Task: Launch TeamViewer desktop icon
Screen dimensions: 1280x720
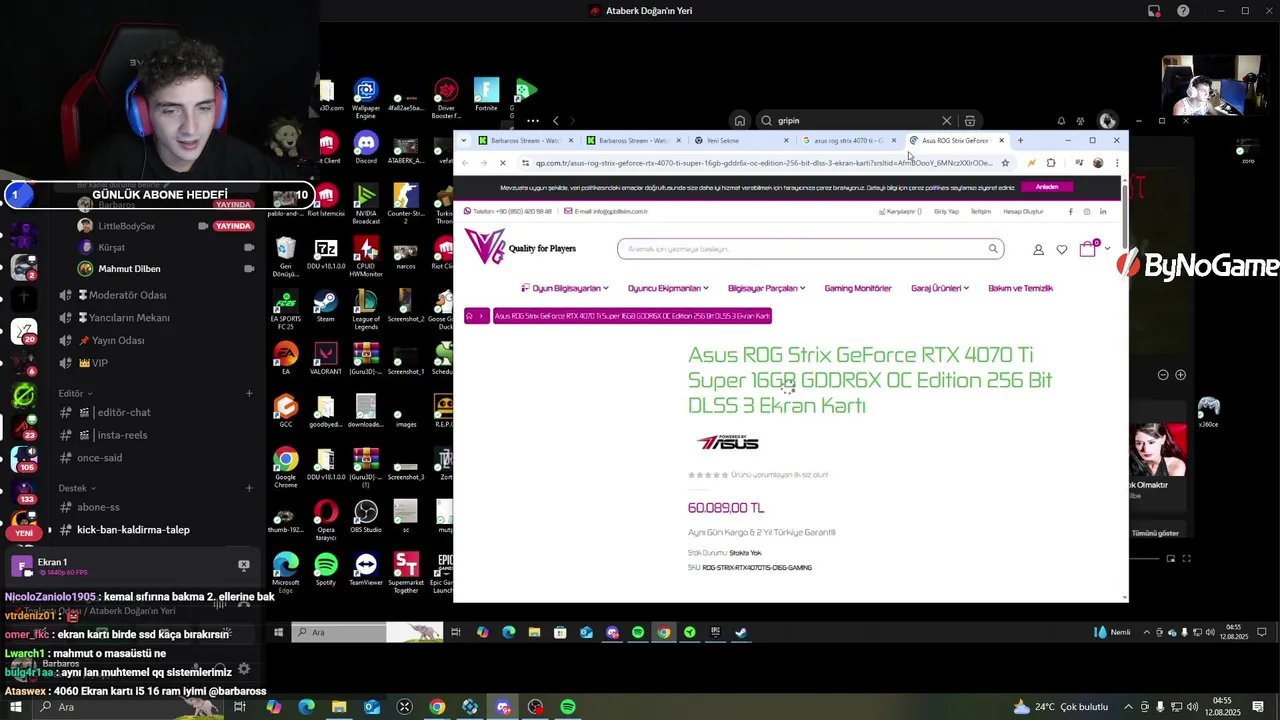Action: point(366,570)
